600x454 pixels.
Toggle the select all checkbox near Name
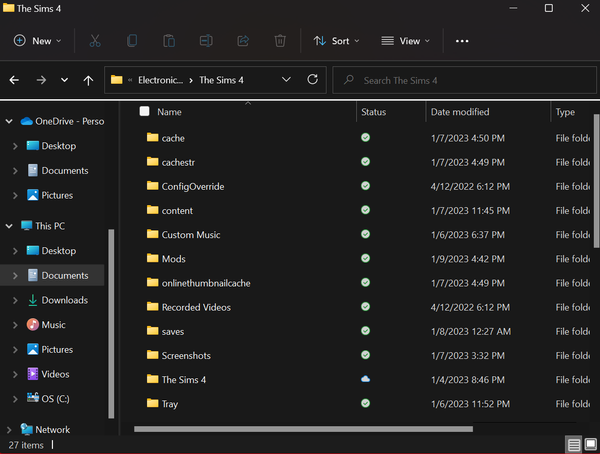(x=145, y=111)
